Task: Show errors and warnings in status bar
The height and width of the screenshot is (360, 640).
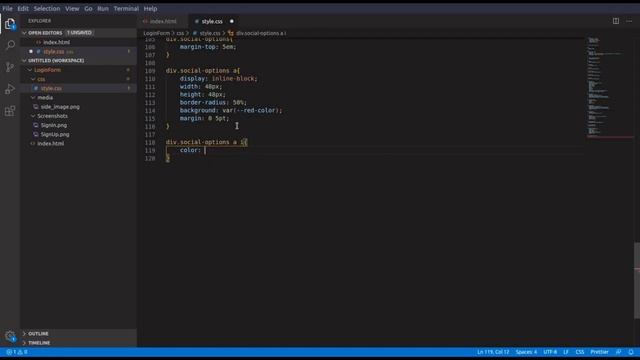Action: coord(17,352)
